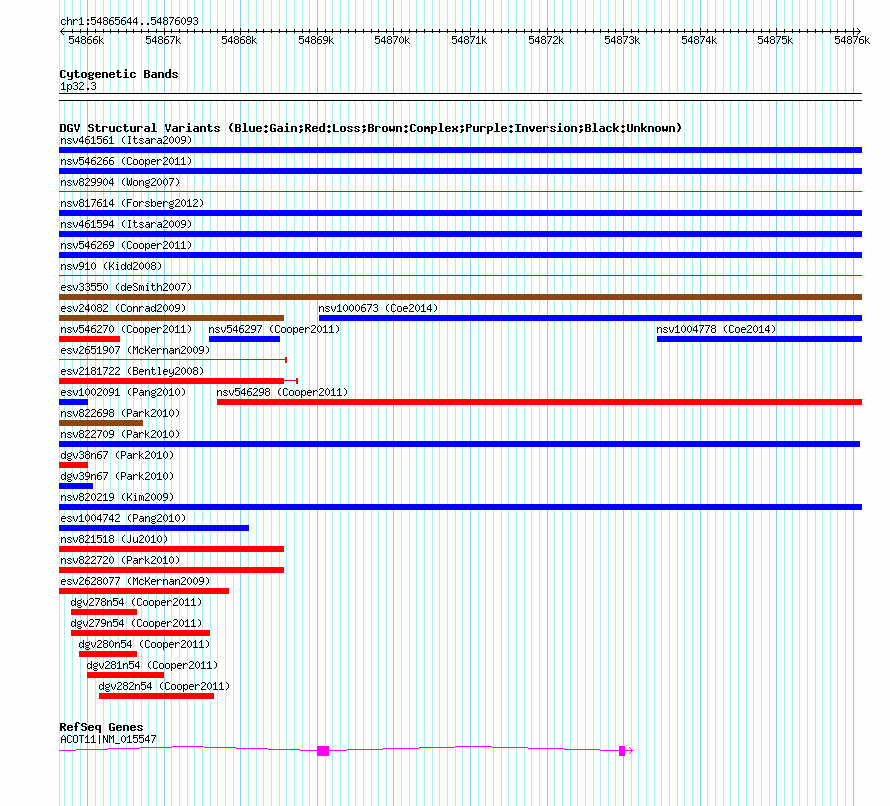Click the blue bar under dgv39n67

coord(76,486)
